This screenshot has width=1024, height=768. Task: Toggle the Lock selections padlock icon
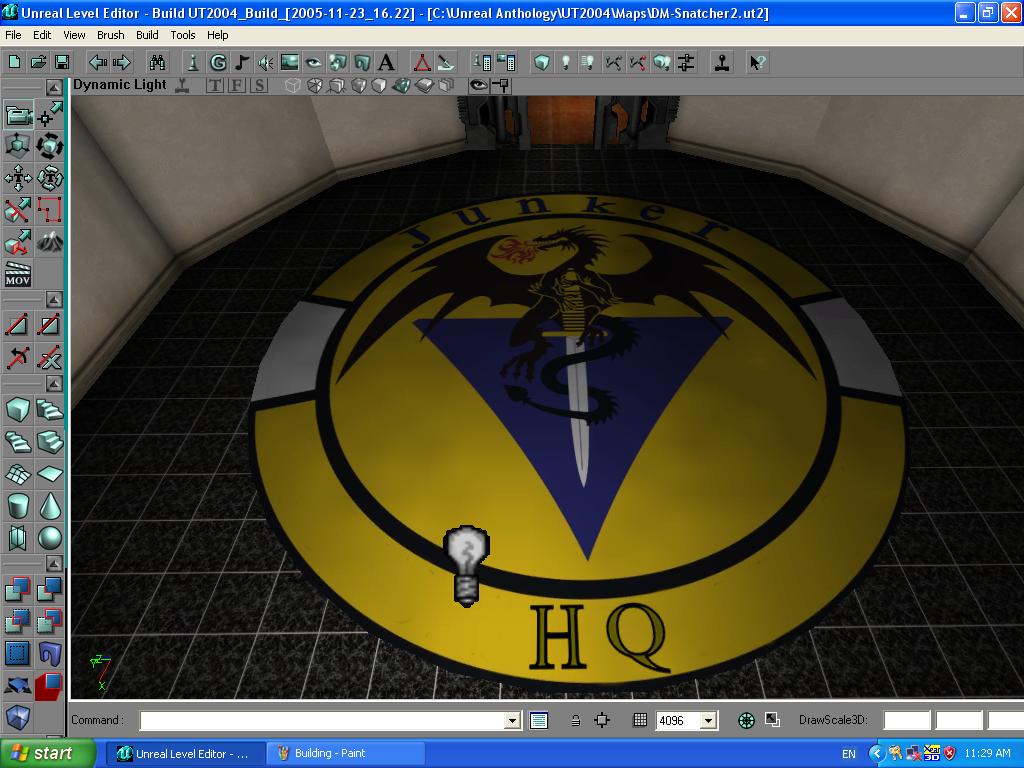pyautogui.click(x=575, y=720)
